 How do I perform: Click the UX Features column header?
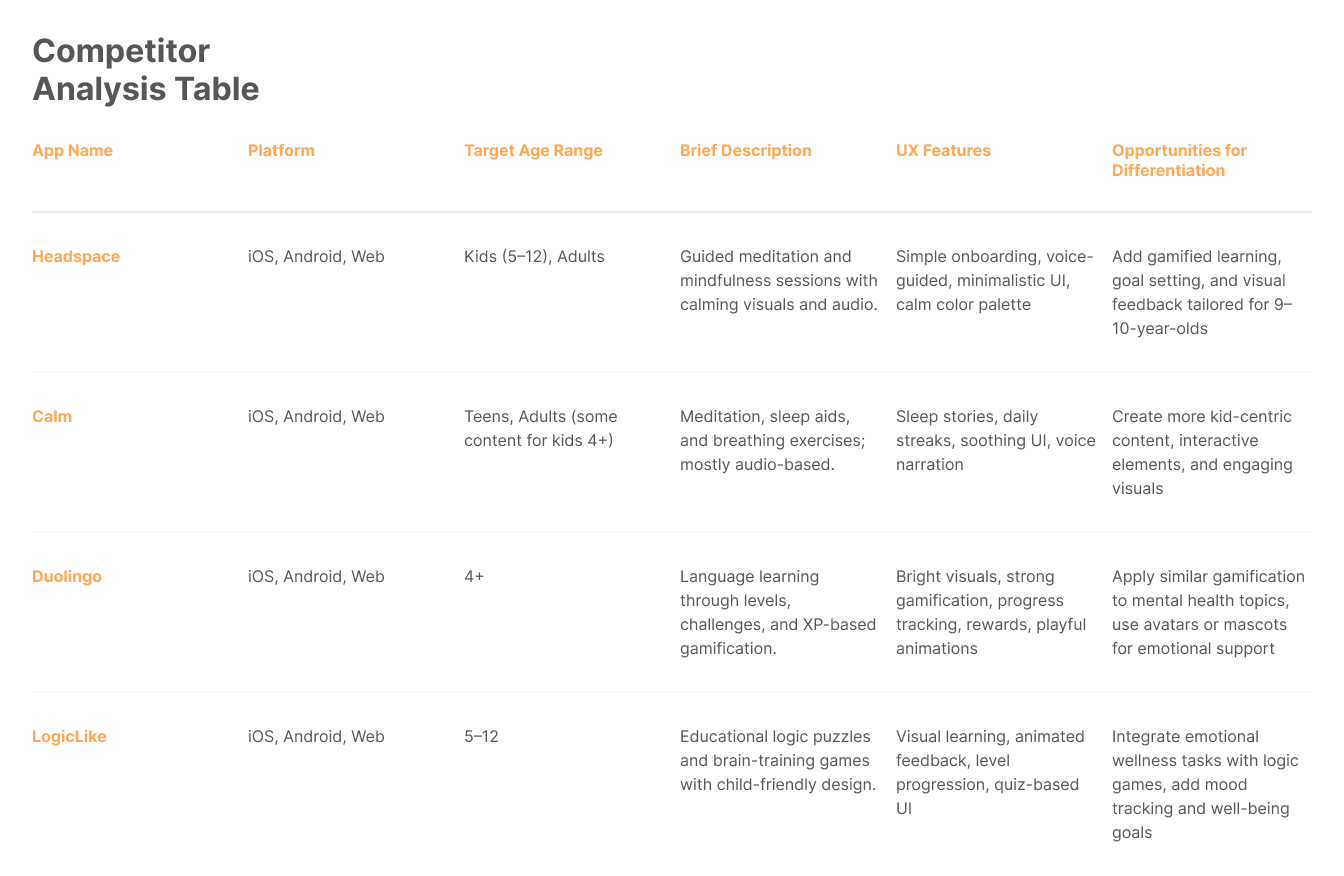tap(943, 151)
